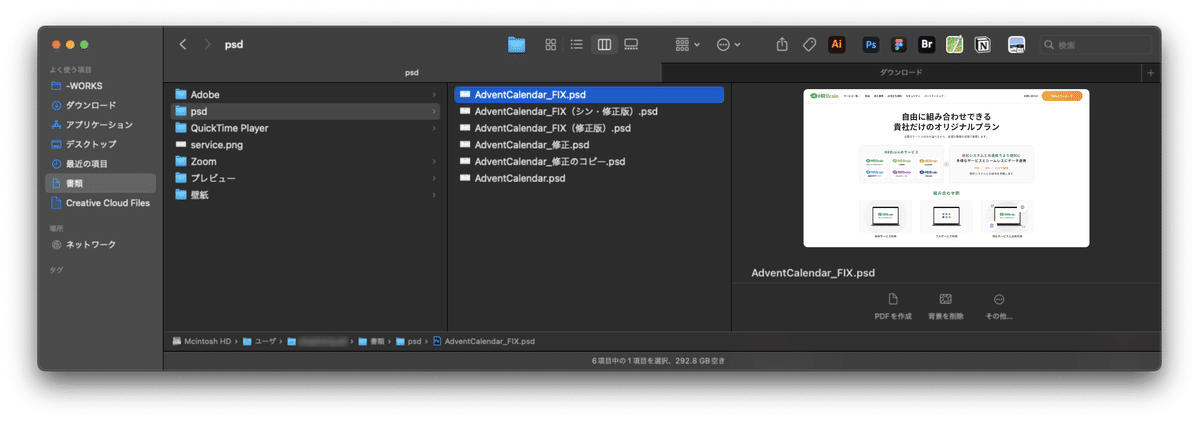The width and height of the screenshot is (1200, 422).
Task: Expand the プレビュー folder chevron
Action: (434, 178)
